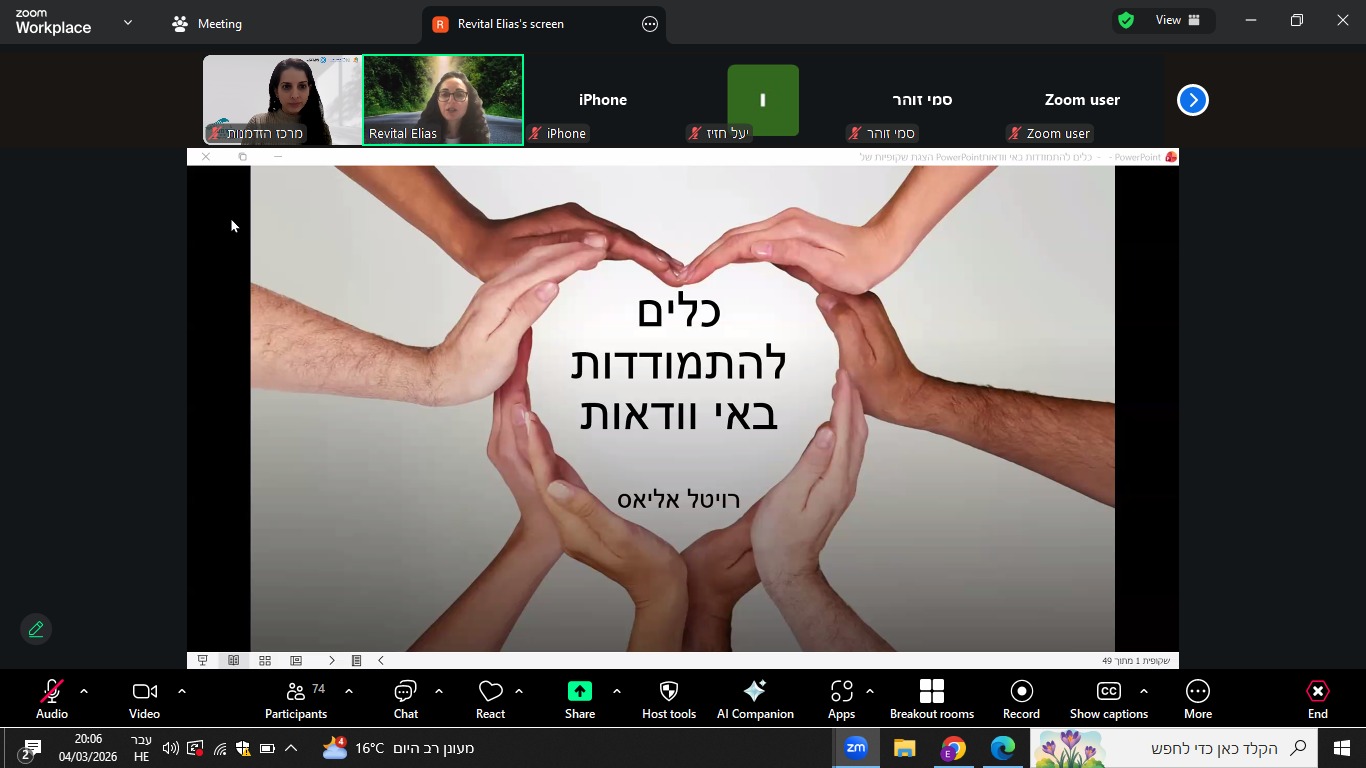This screenshot has width=1366, height=768.
Task: Enable Show captions
Action: [1108, 699]
